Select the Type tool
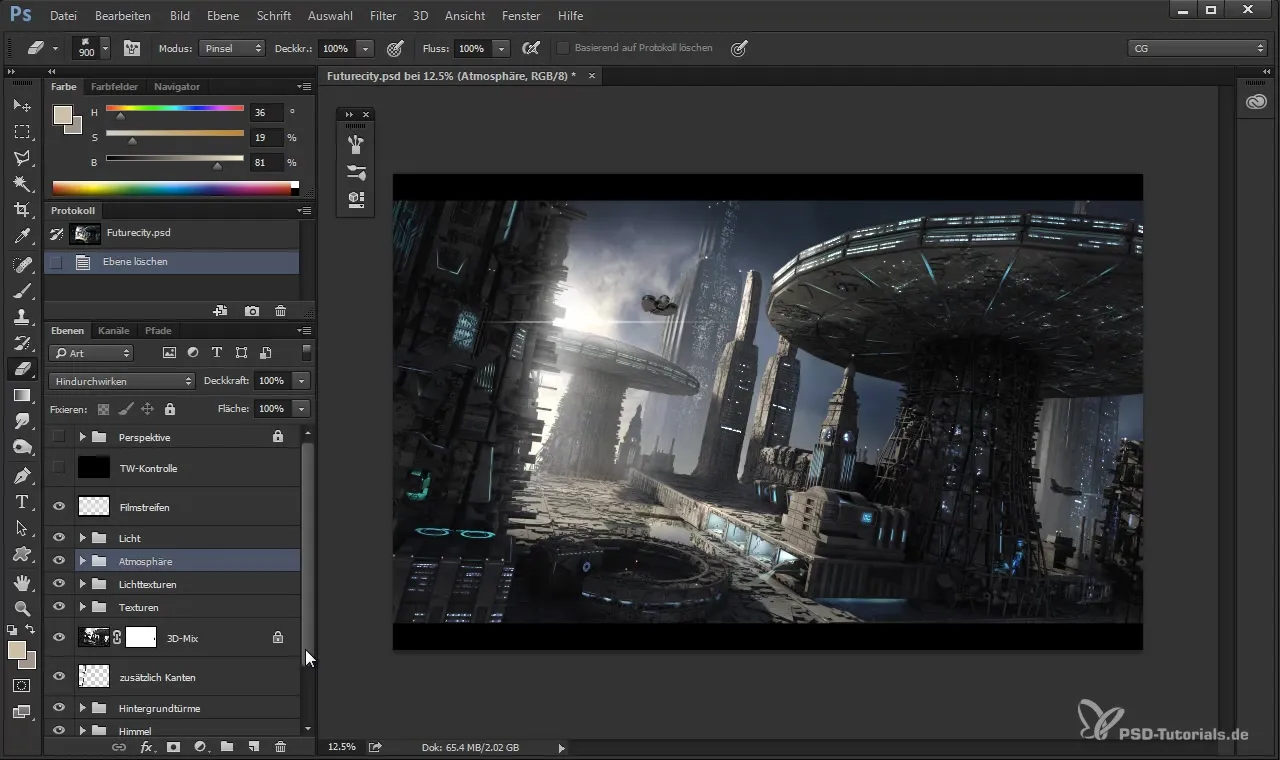Image resolution: width=1280 pixels, height=760 pixels. click(x=22, y=502)
